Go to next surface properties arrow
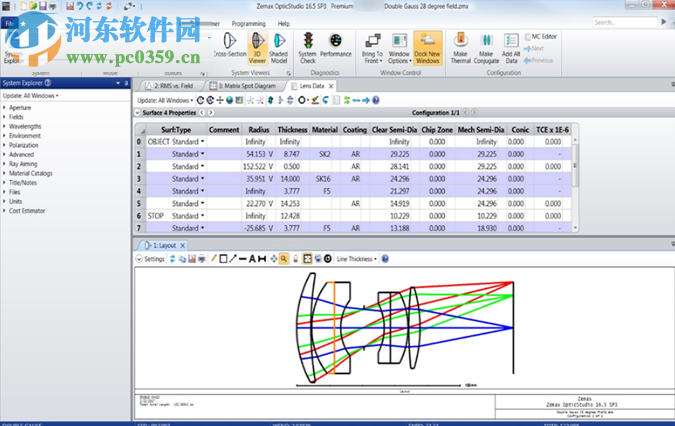675x426 pixels. [x=211, y=113]
